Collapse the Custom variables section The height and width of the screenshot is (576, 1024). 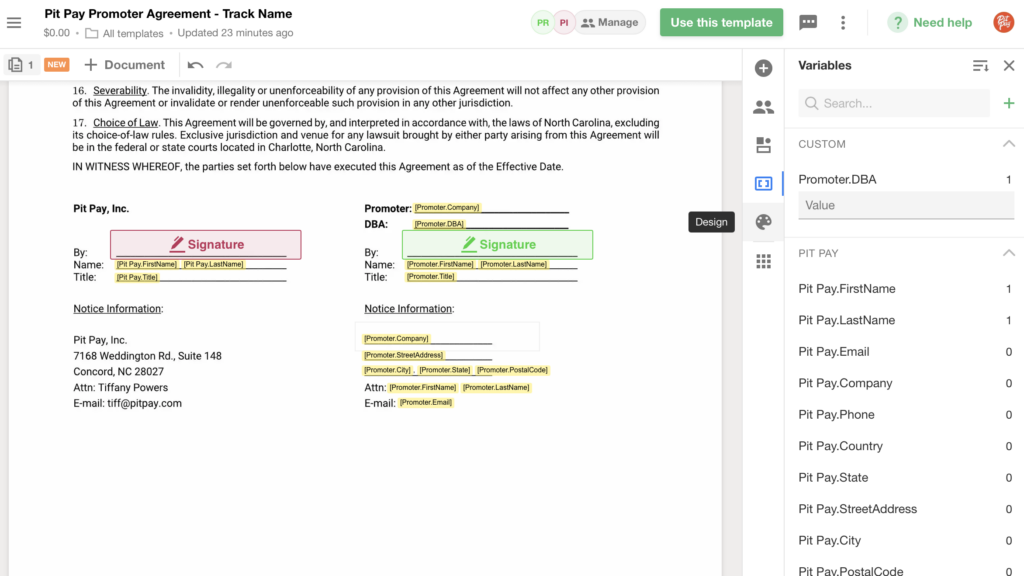[x=1008, y=144]
